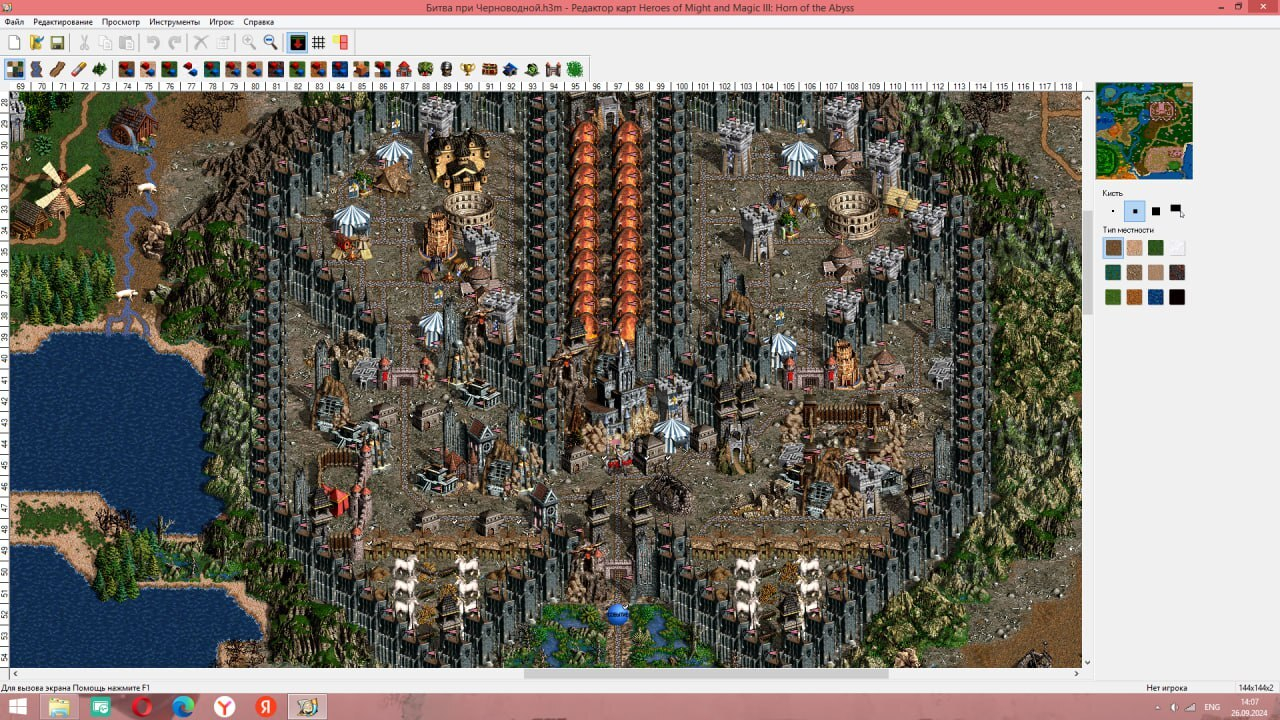Image resolution: width=1280 pixels, height=720 pixels.
Task: Pick the black rock terrain swatch
Action: pyautogui.click(x=1177, y=297)
